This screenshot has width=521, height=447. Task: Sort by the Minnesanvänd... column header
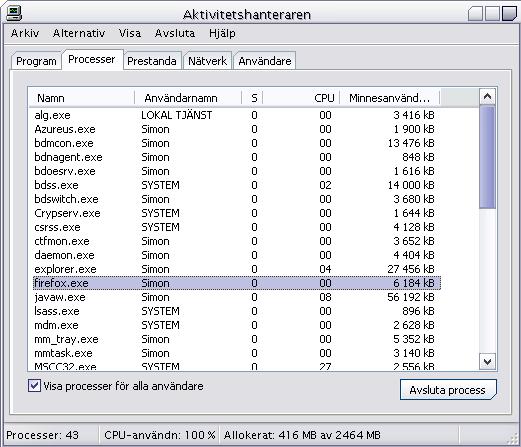tap(390, 98)
